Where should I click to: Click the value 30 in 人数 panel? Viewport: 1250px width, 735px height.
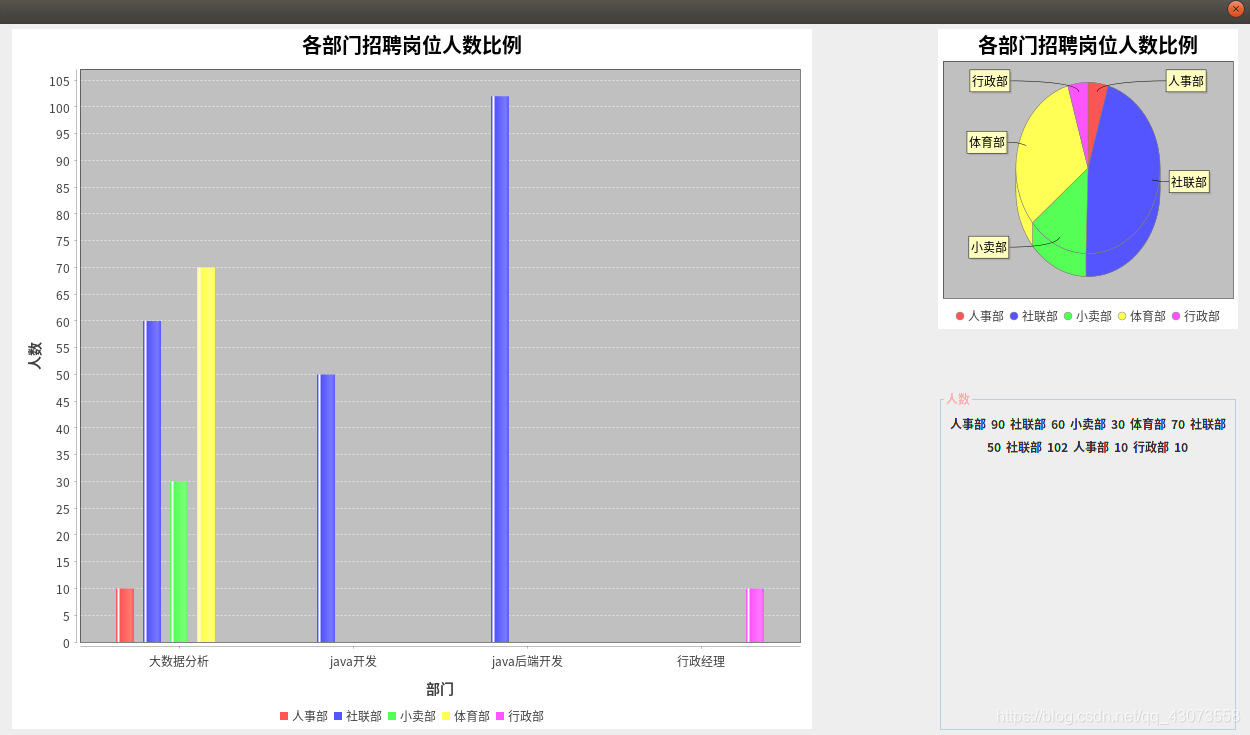click(x=1118, y=424)
